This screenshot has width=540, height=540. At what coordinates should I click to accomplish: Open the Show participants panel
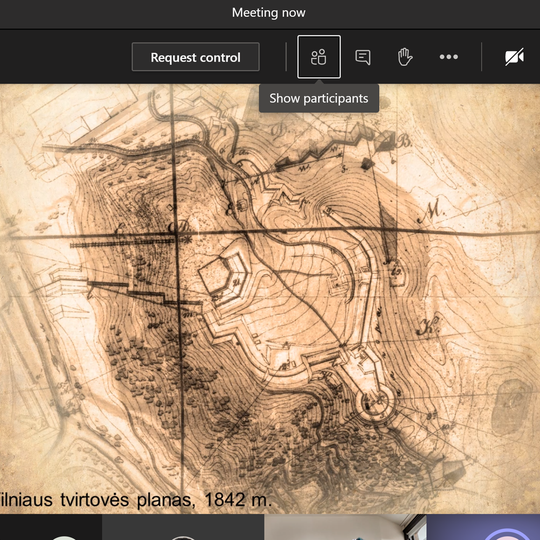[x=319, y=57]
